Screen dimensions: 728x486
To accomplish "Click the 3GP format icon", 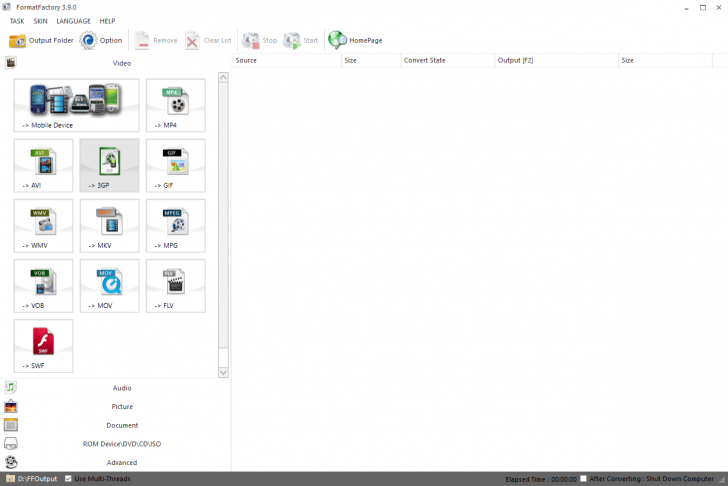I will tap(110, 165).
